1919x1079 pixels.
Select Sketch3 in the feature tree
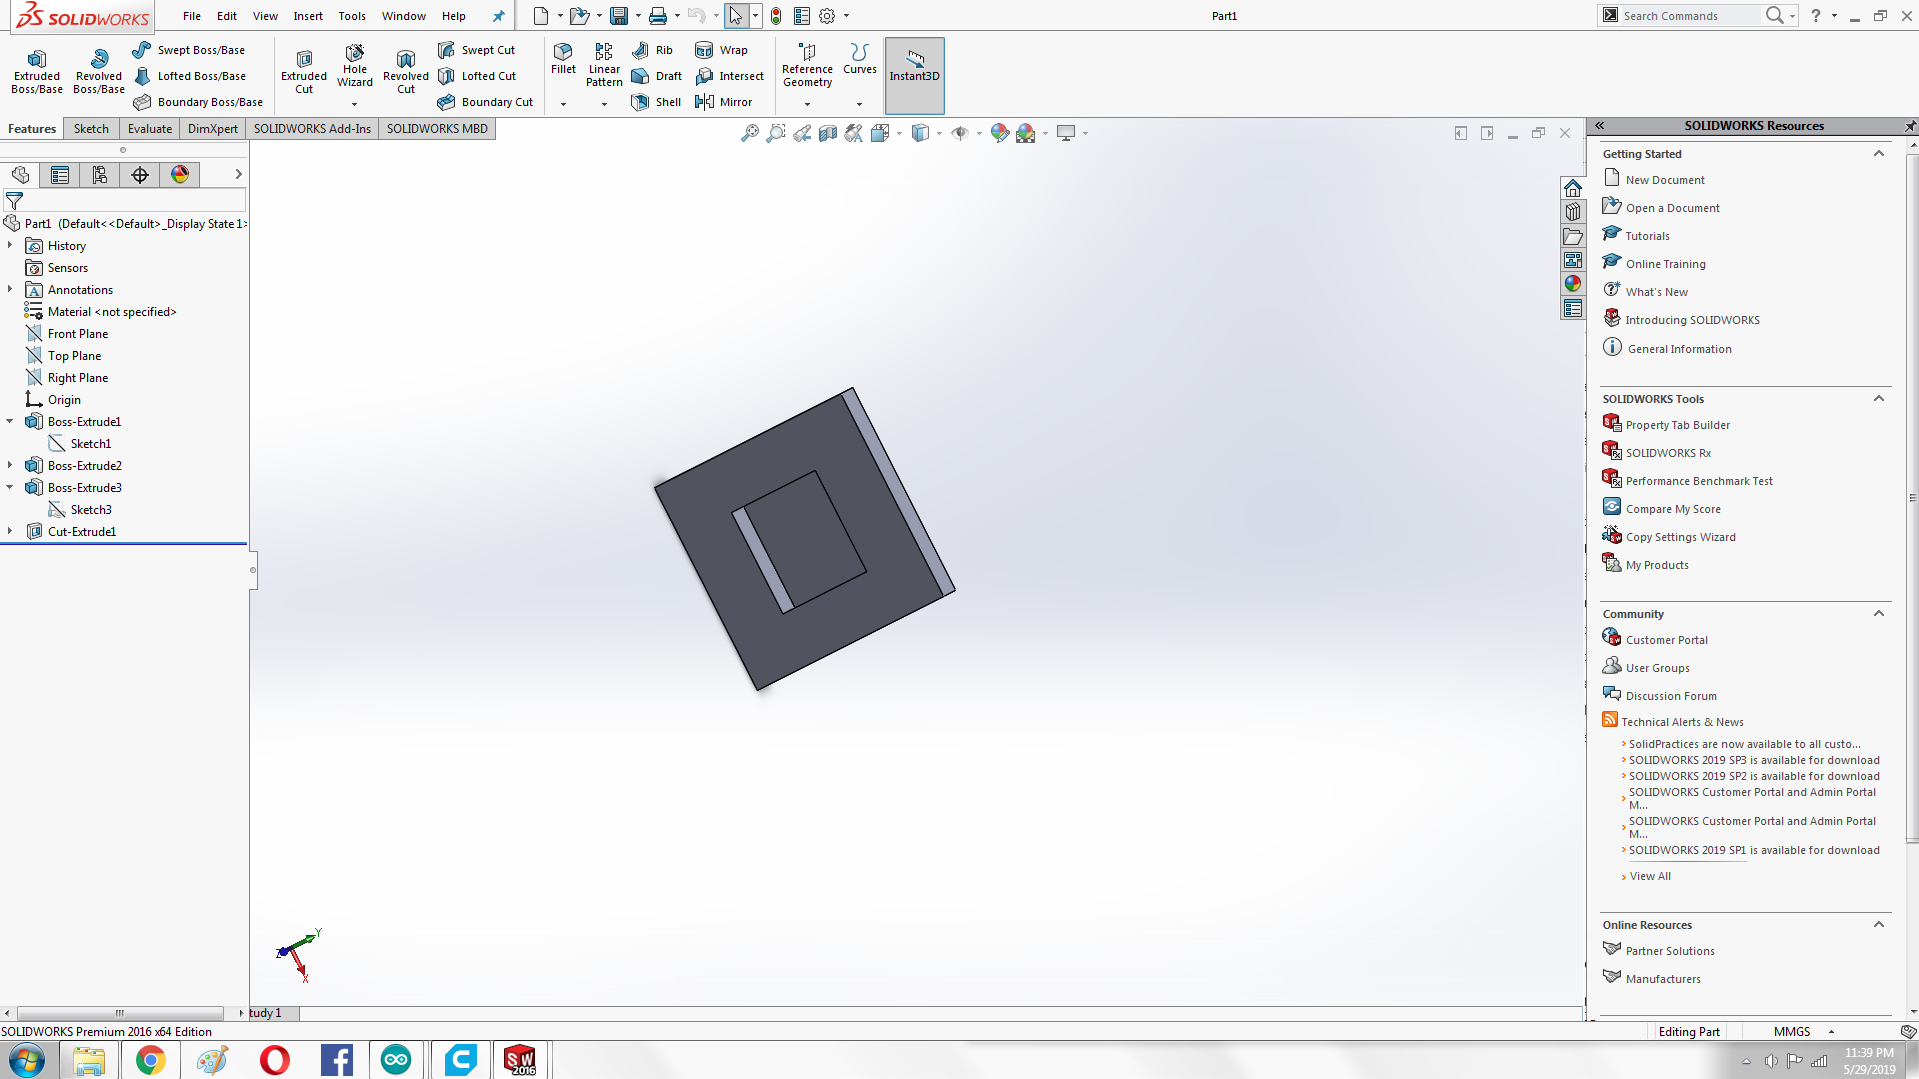click(x=91, y=510)
